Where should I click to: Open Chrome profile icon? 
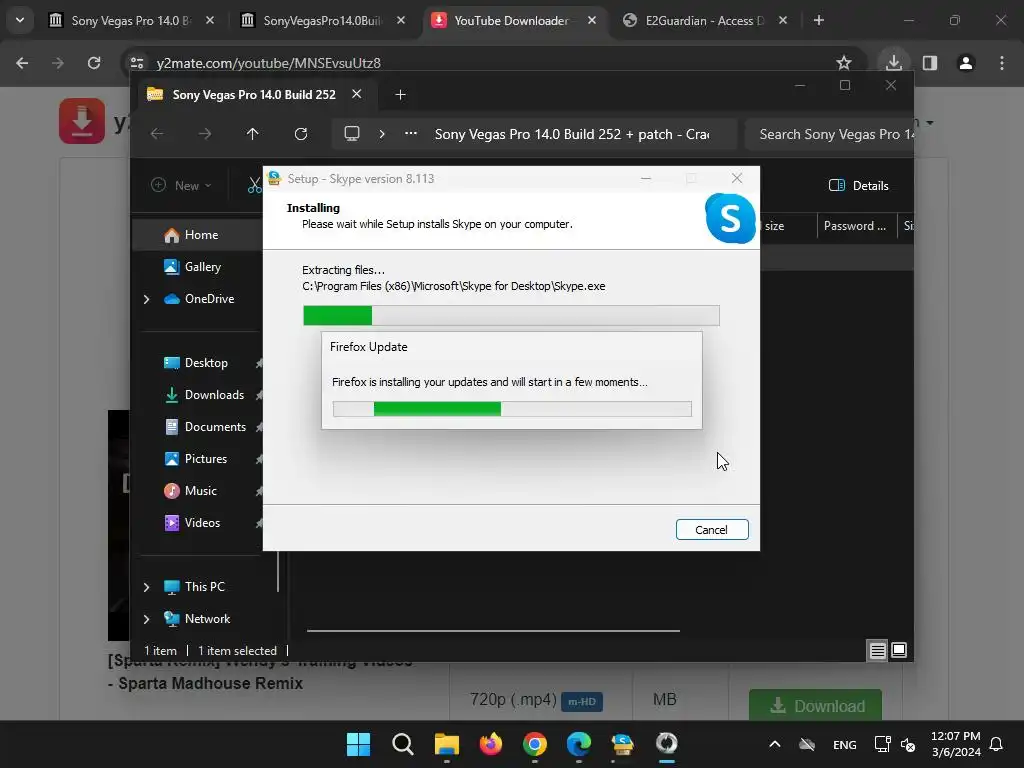click(966, 63)
